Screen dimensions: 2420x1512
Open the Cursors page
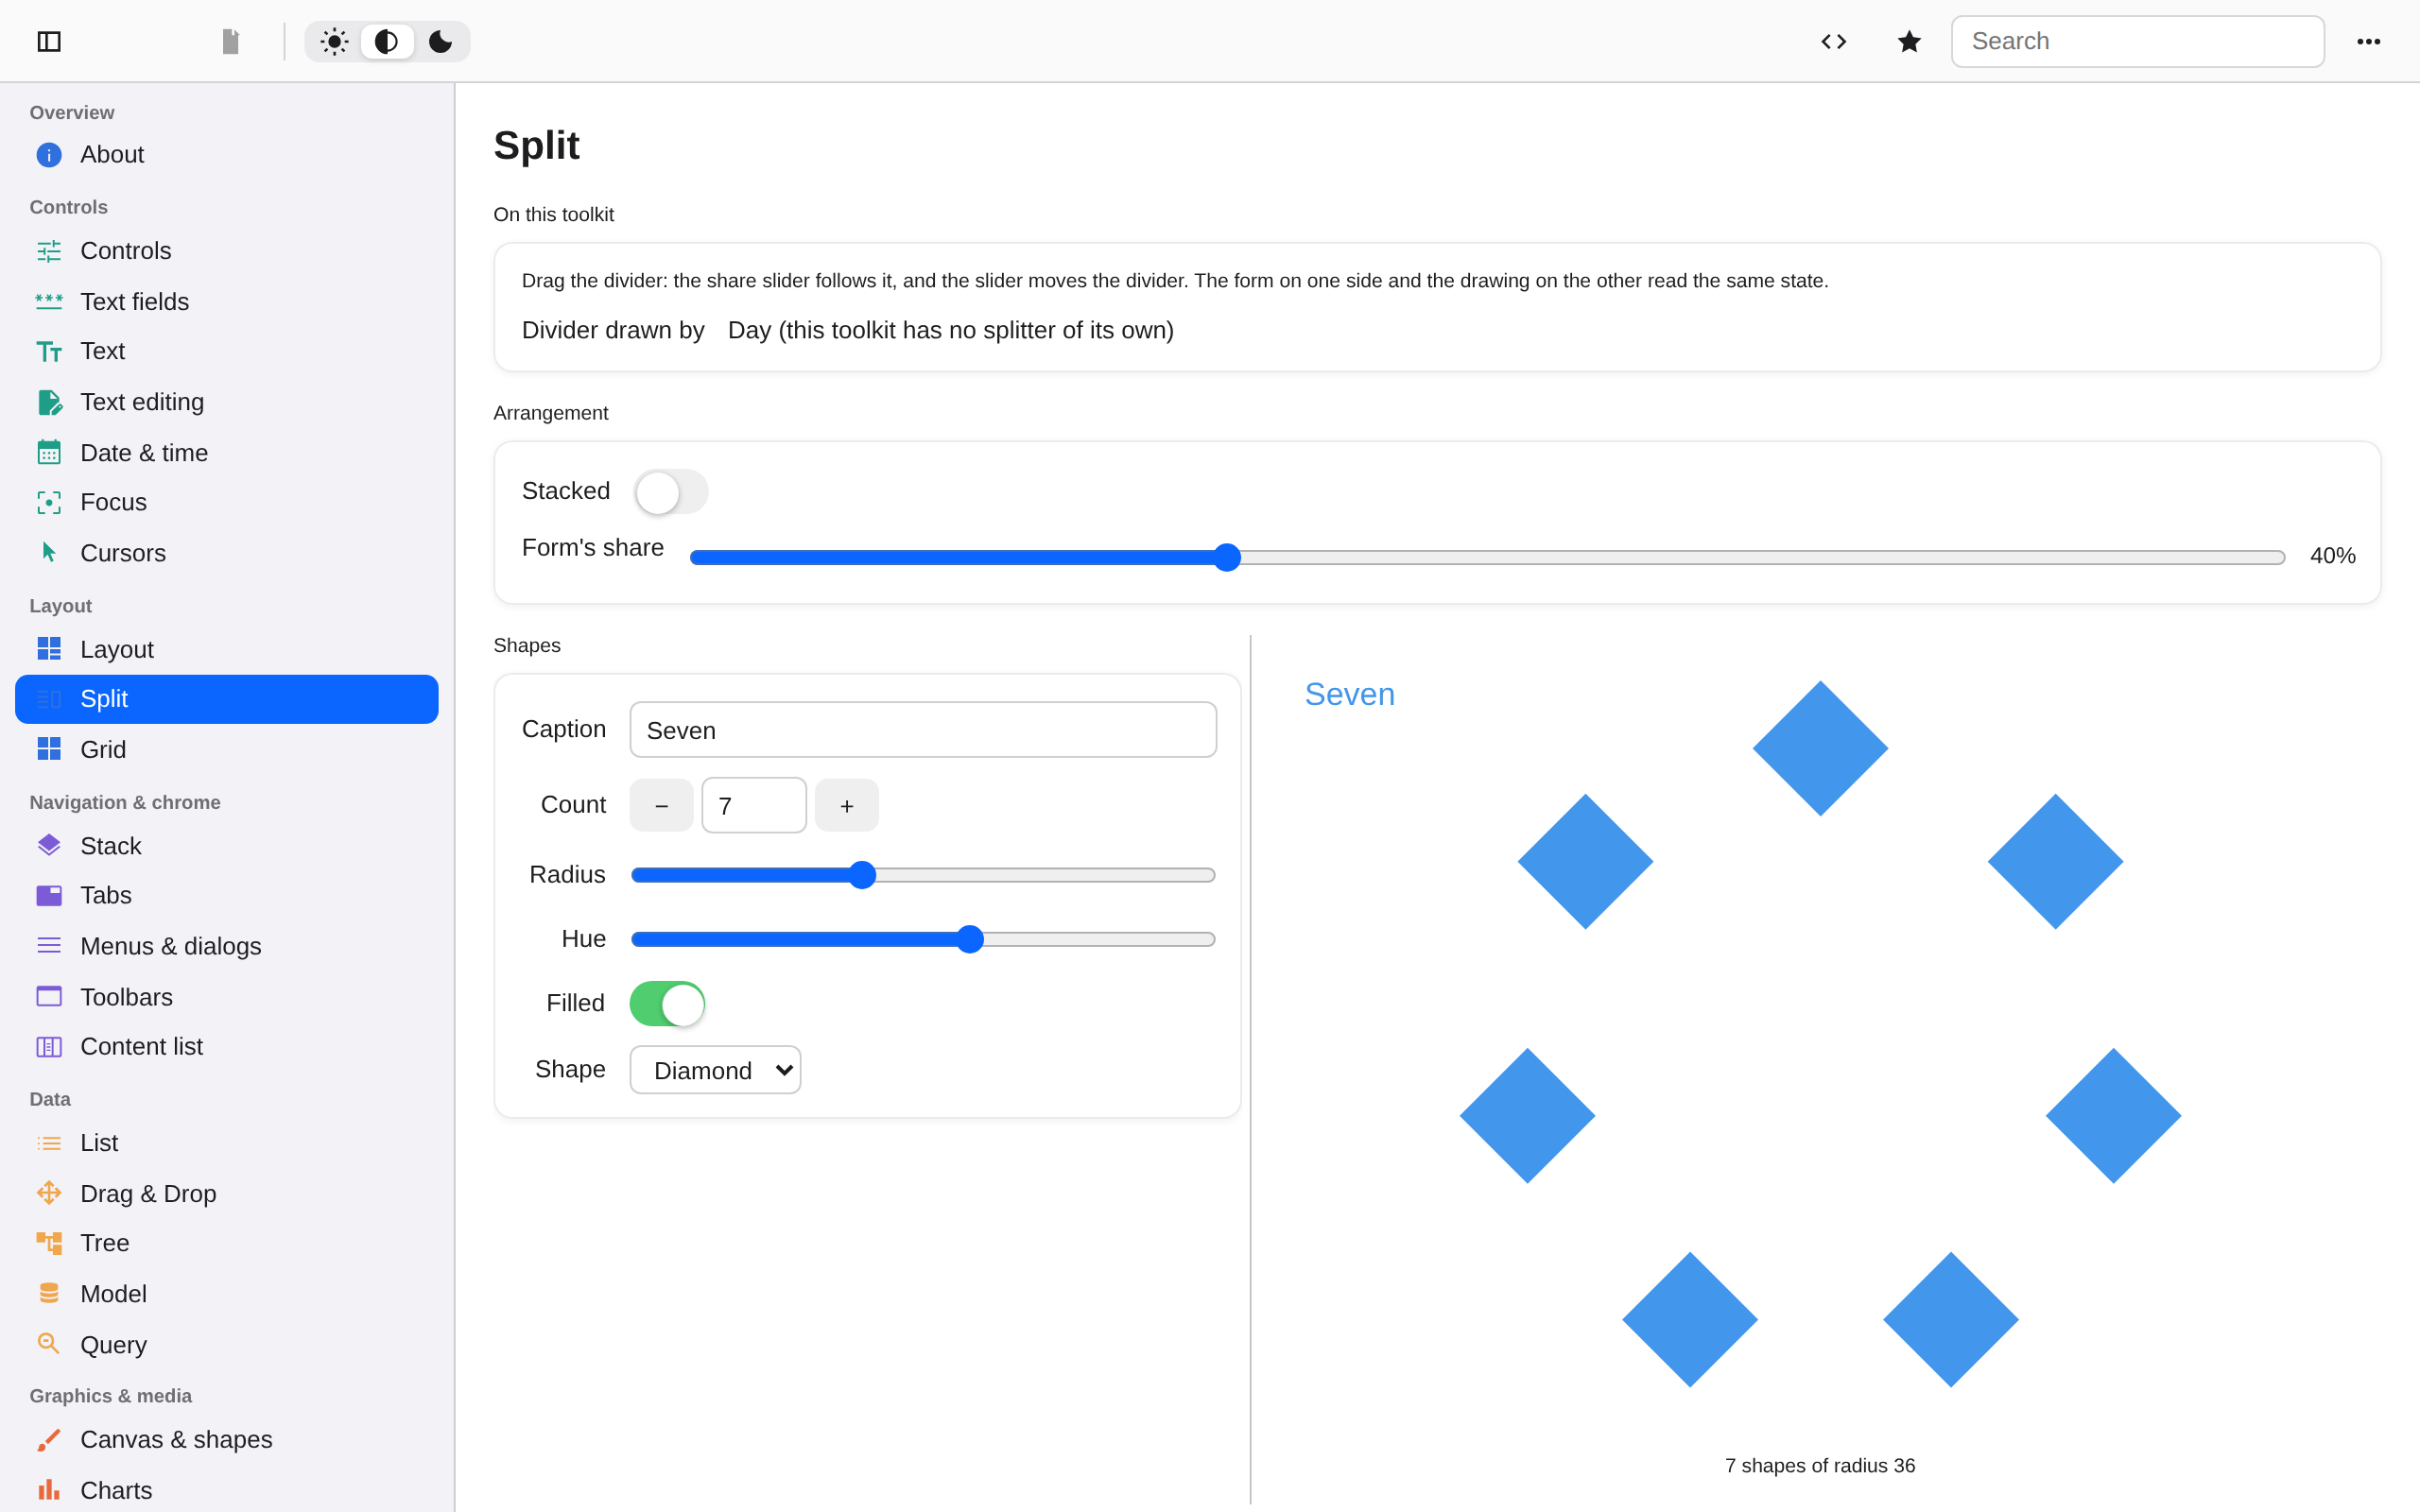[x=227, y=553]
